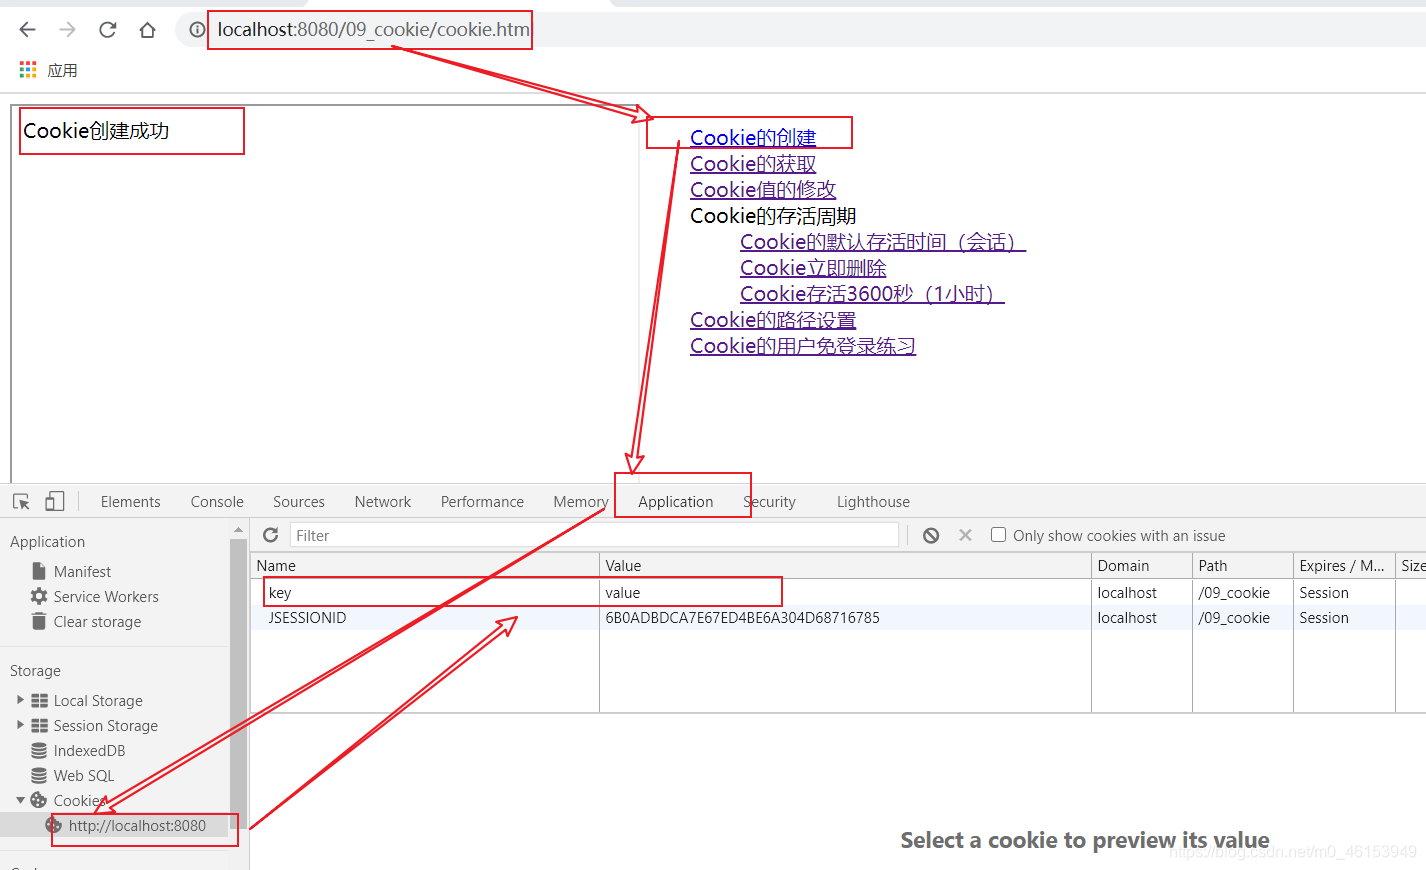Activate the inspect element picker icon

click(x=22, y=501)
